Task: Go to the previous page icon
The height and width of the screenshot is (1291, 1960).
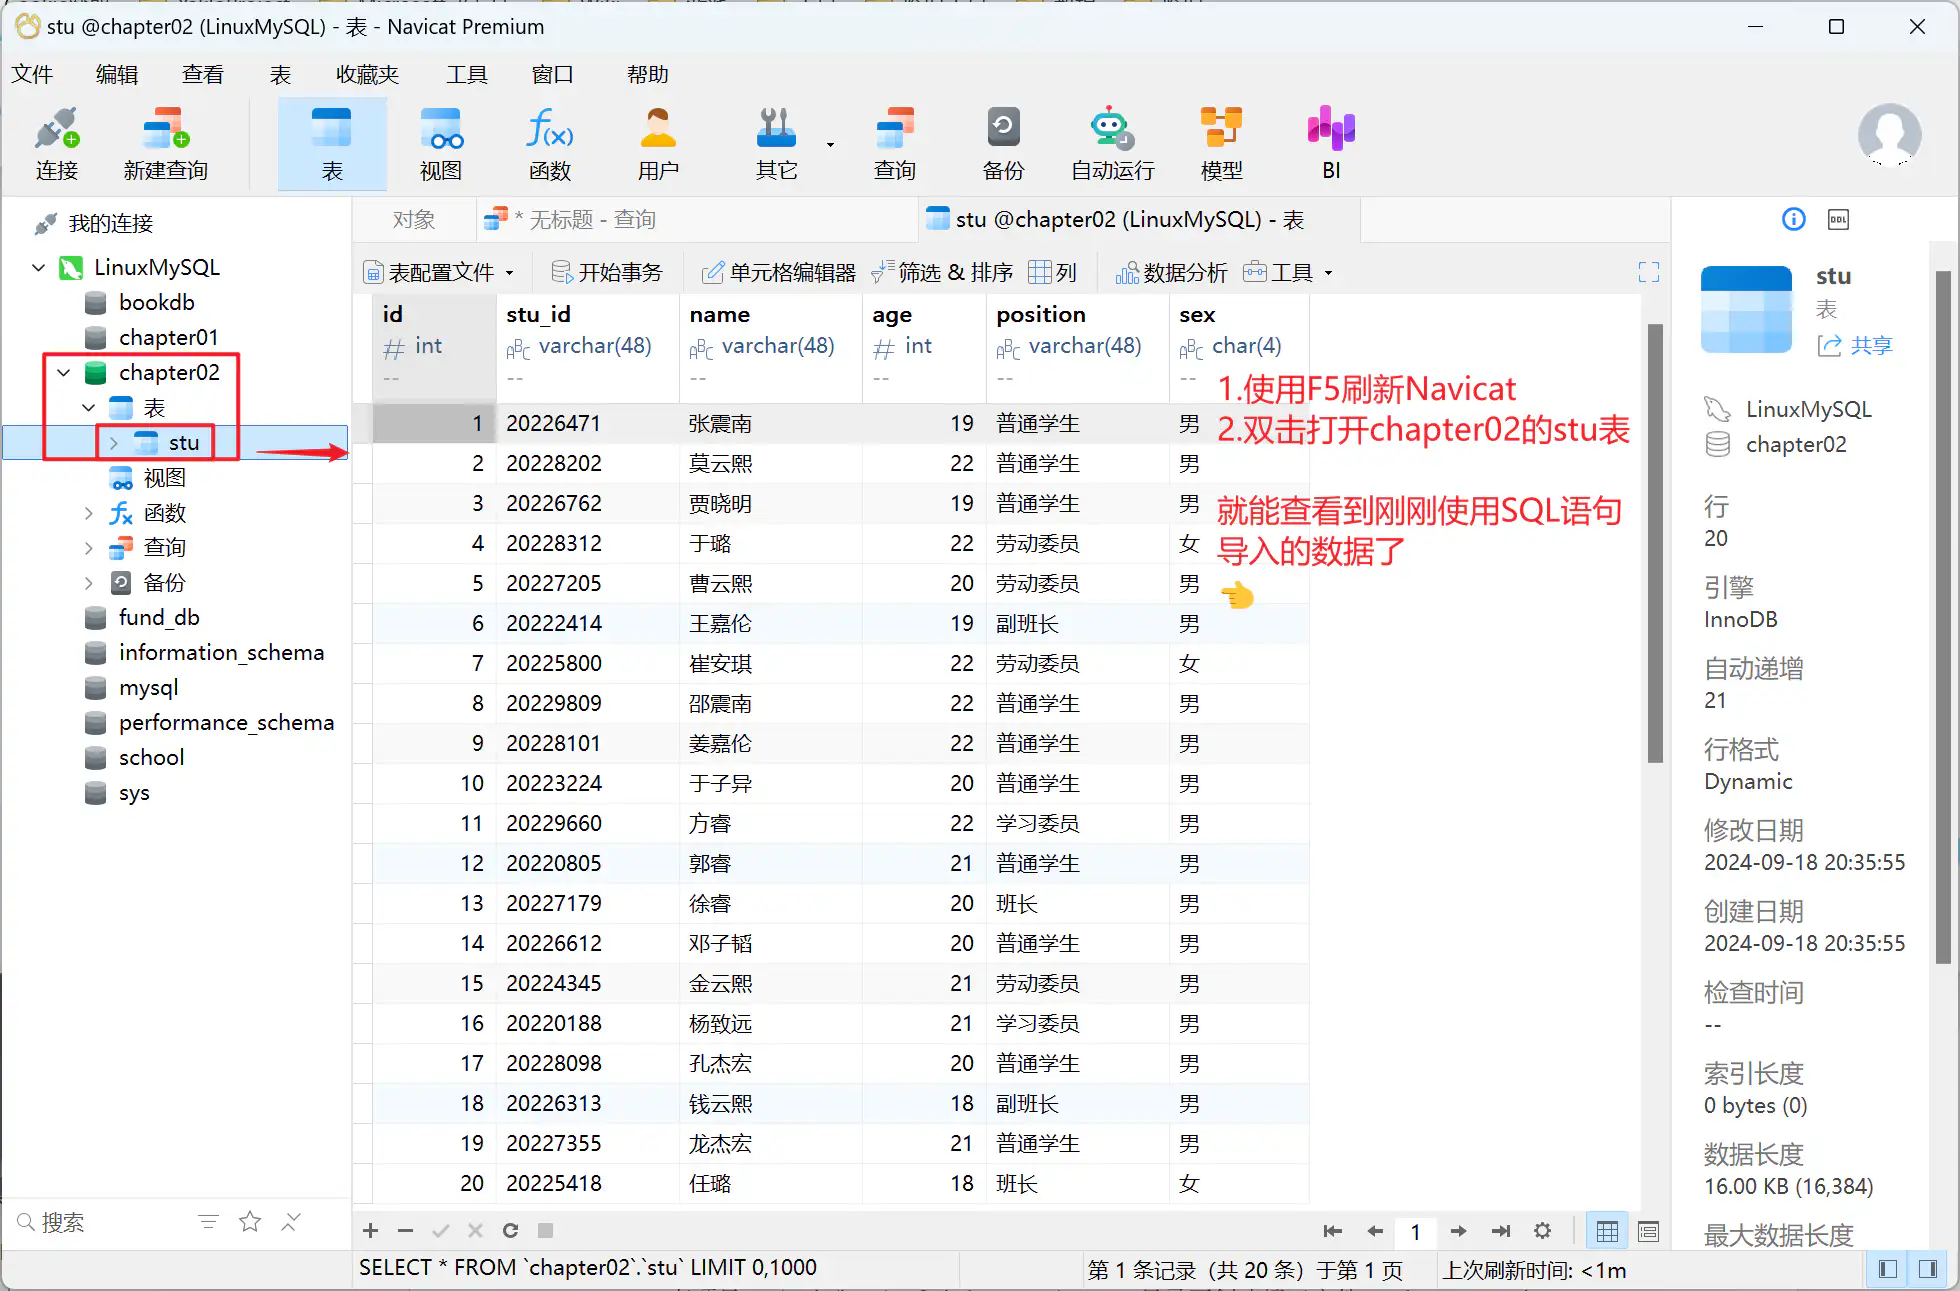Action: coord(1375,1231)
